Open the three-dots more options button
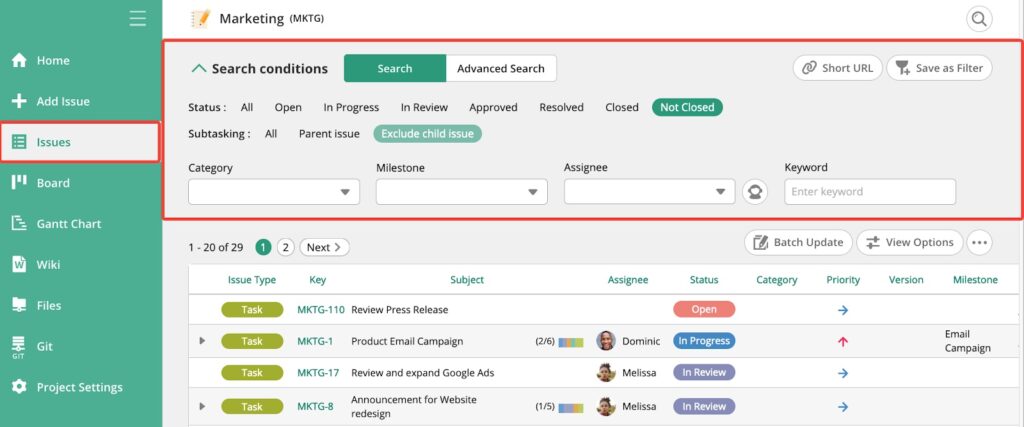This screenshot has height=427, width=1024. [x=979, y=243]
